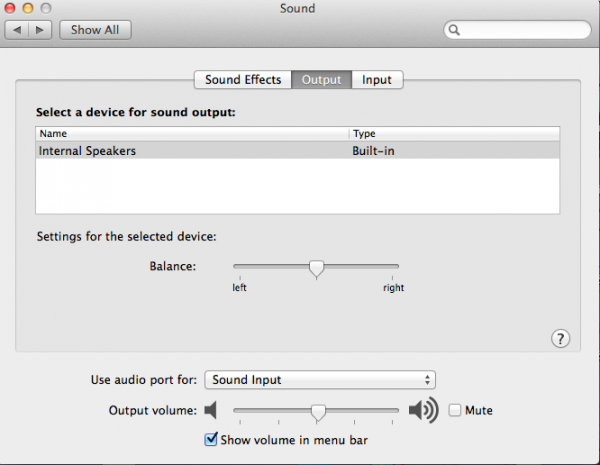The width and height of the screenshot is (600, 465).
Task: Click the back navigation arrow
Action: click(x=17, y=30)
